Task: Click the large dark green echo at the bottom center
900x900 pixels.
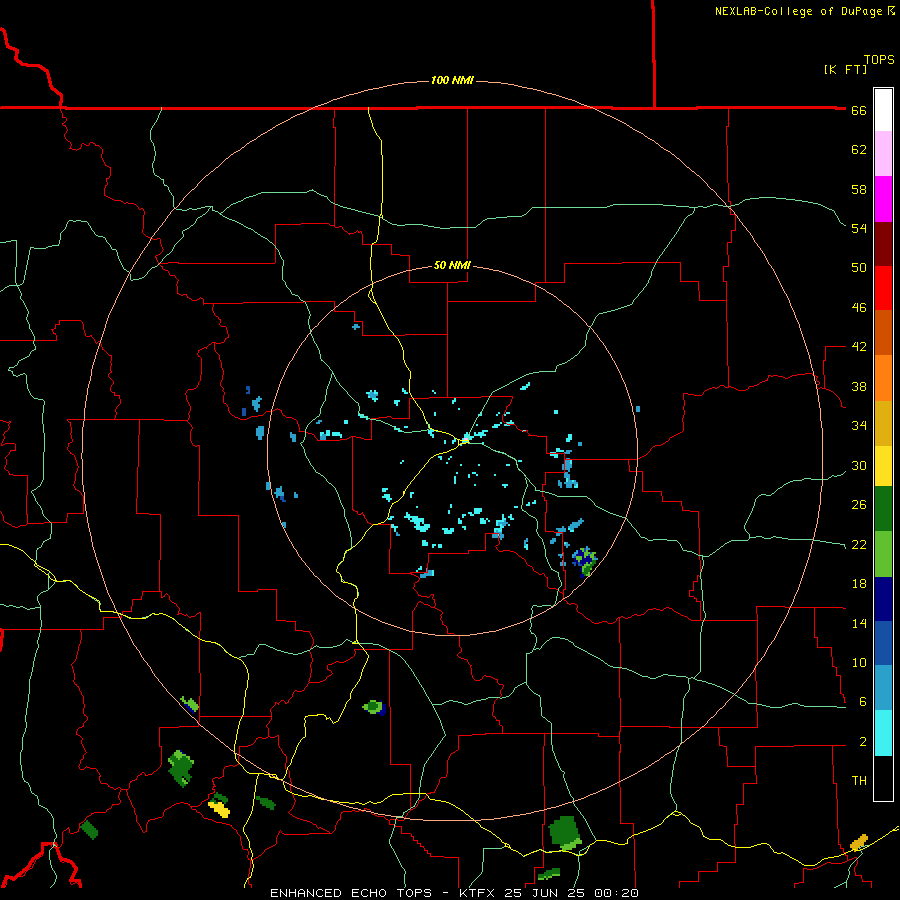Action: (x=565, y=832)
